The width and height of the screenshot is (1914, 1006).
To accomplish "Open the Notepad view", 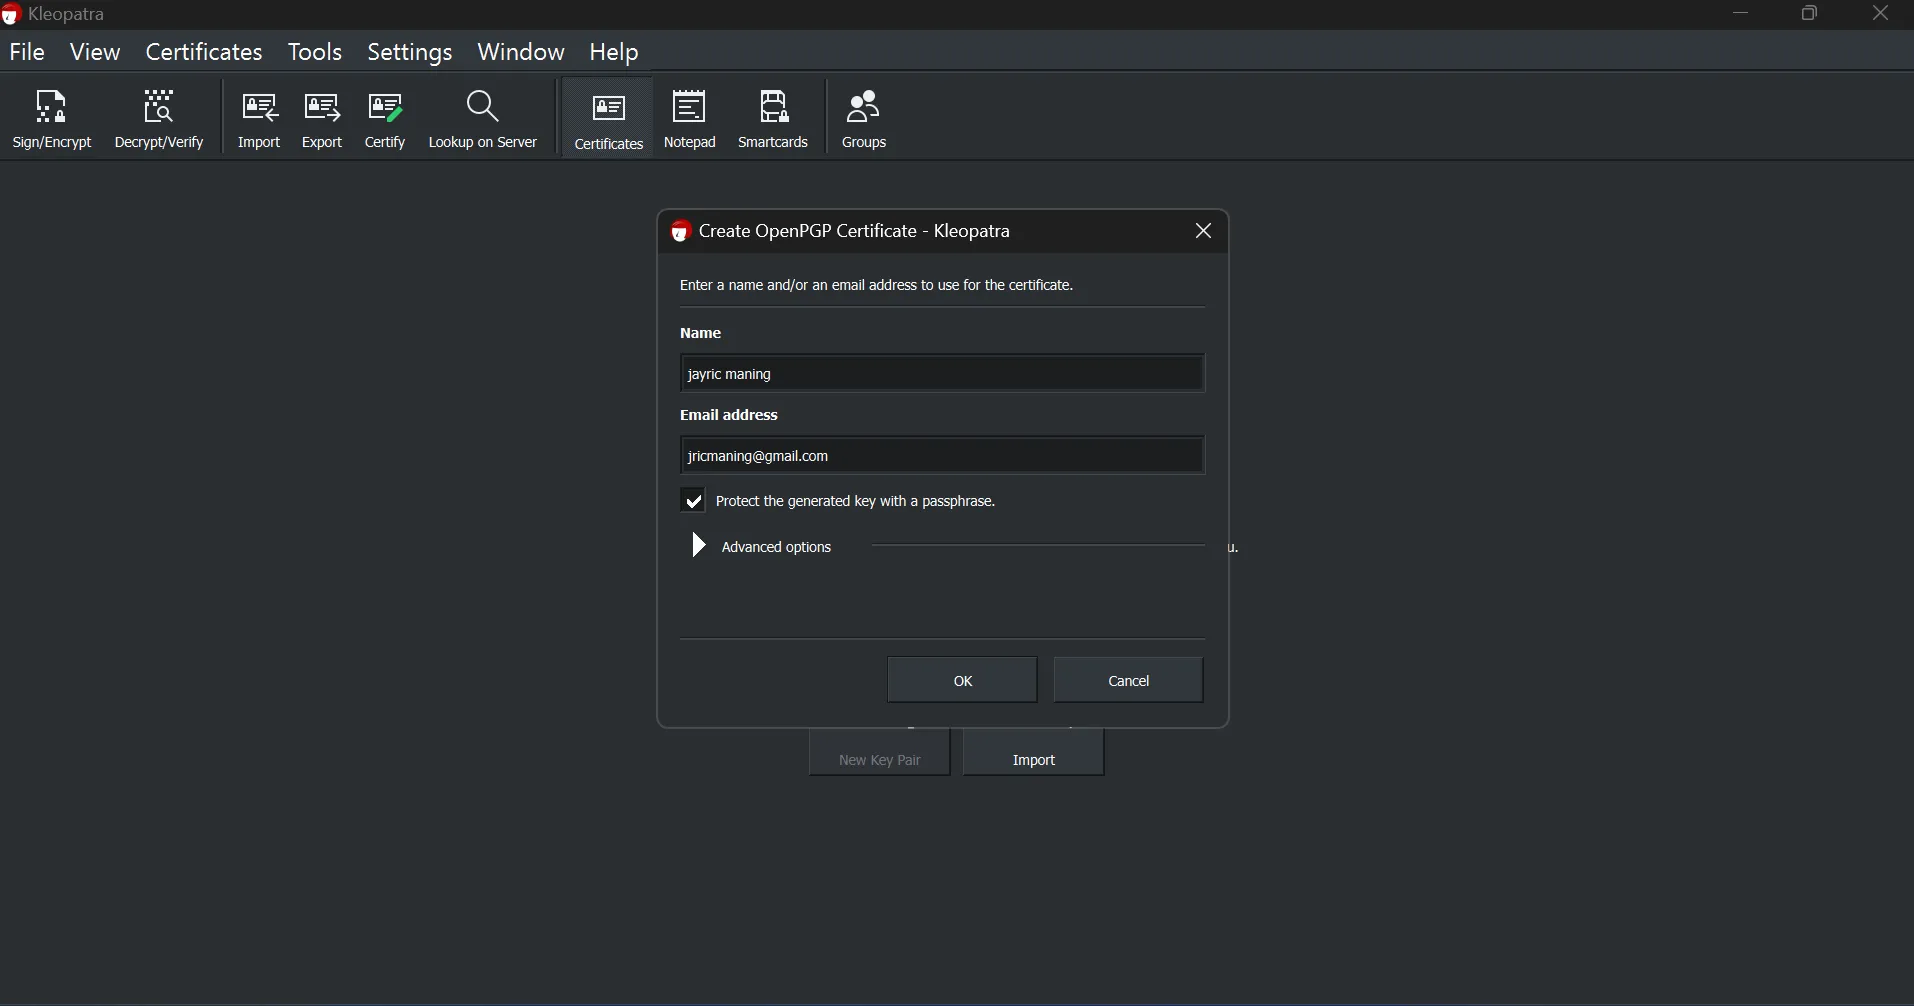I will click(691, 120).
